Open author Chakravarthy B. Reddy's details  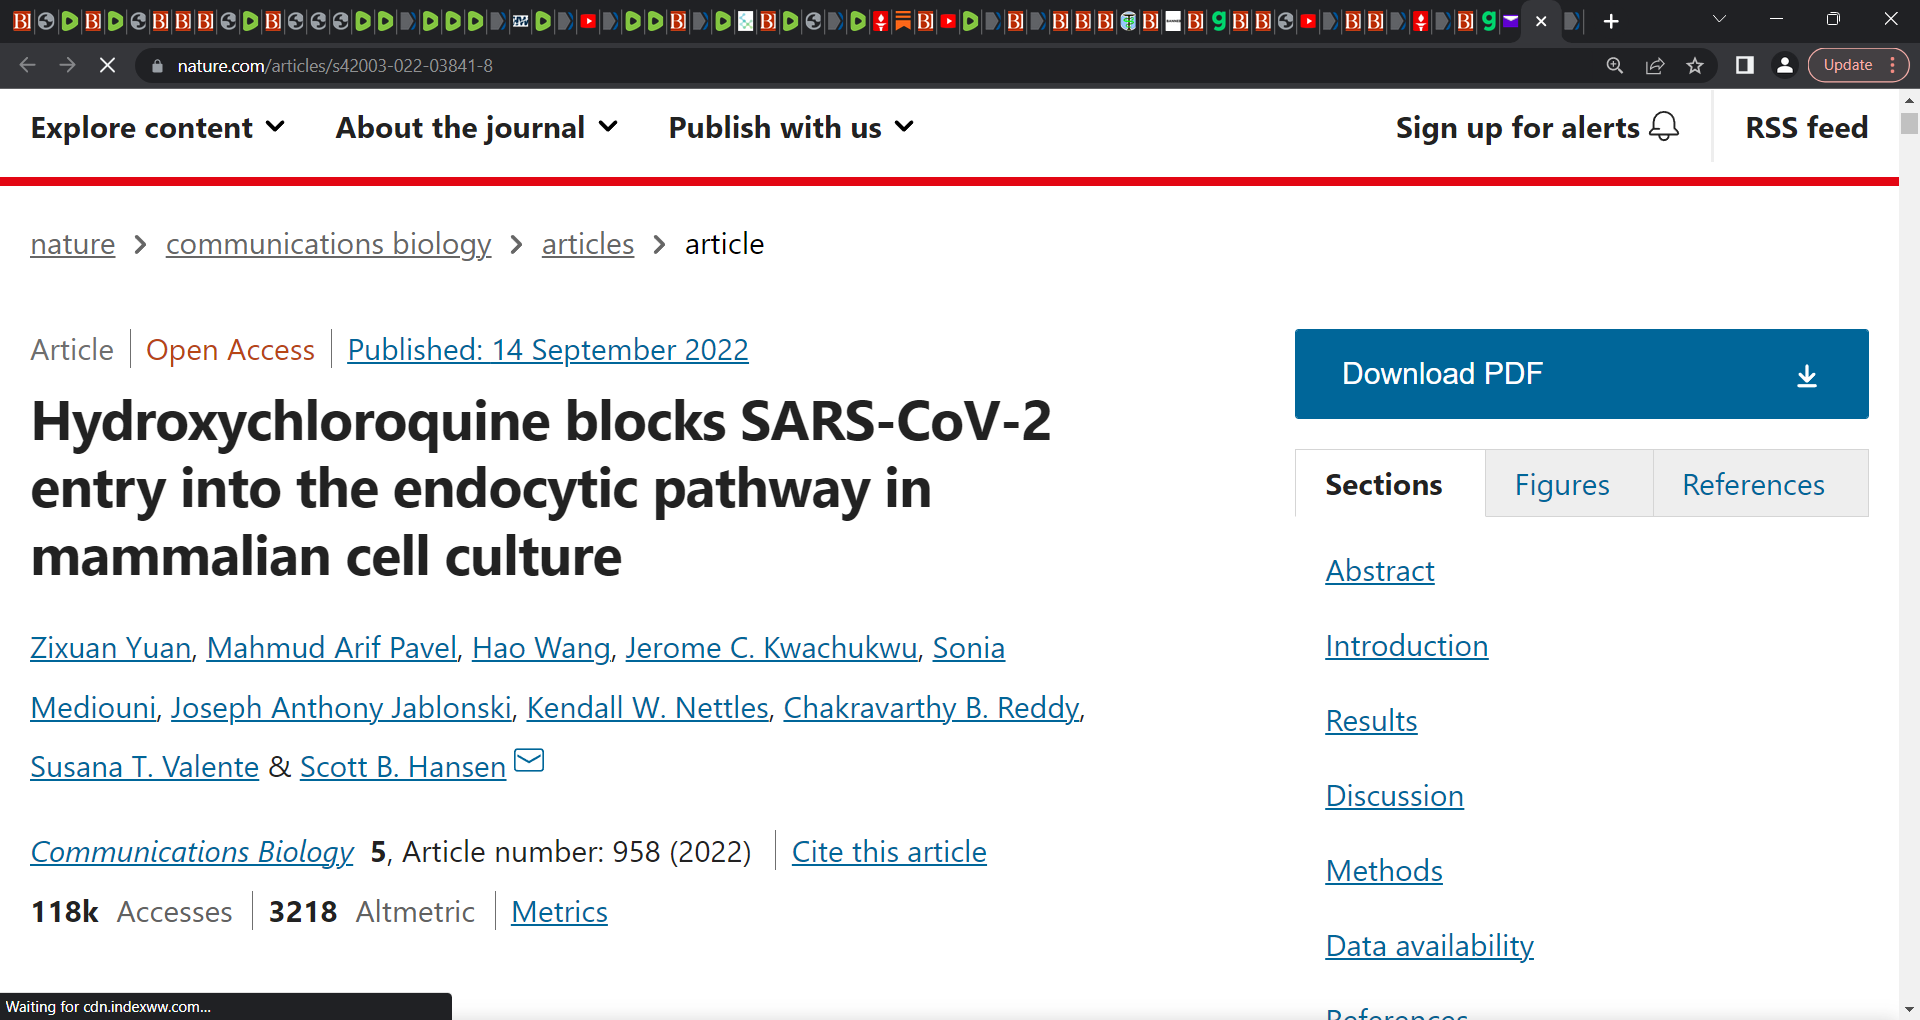pyautogui.click(x=932, y=708)
